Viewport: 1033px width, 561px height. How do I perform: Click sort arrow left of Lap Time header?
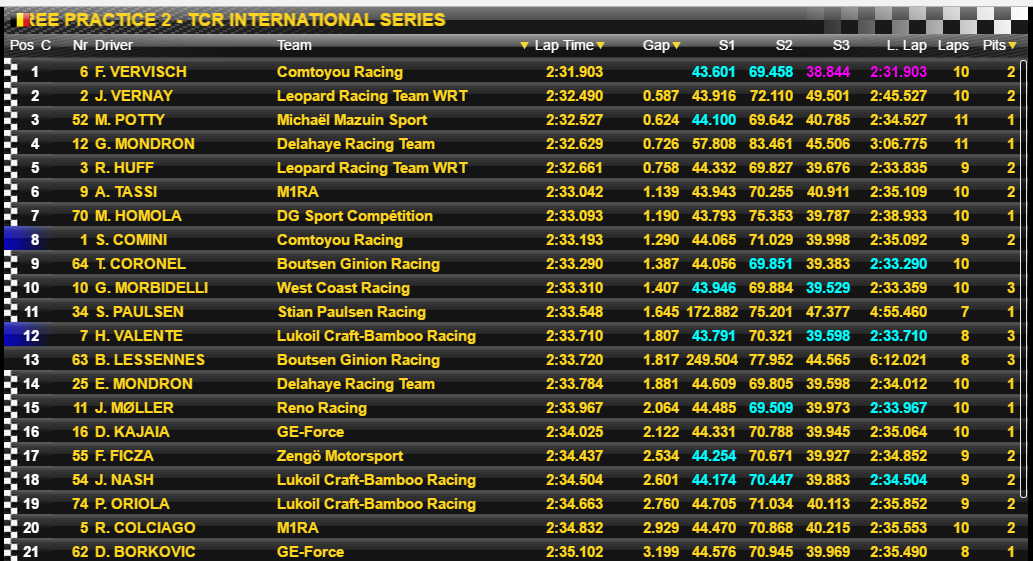tap(524, 45)
